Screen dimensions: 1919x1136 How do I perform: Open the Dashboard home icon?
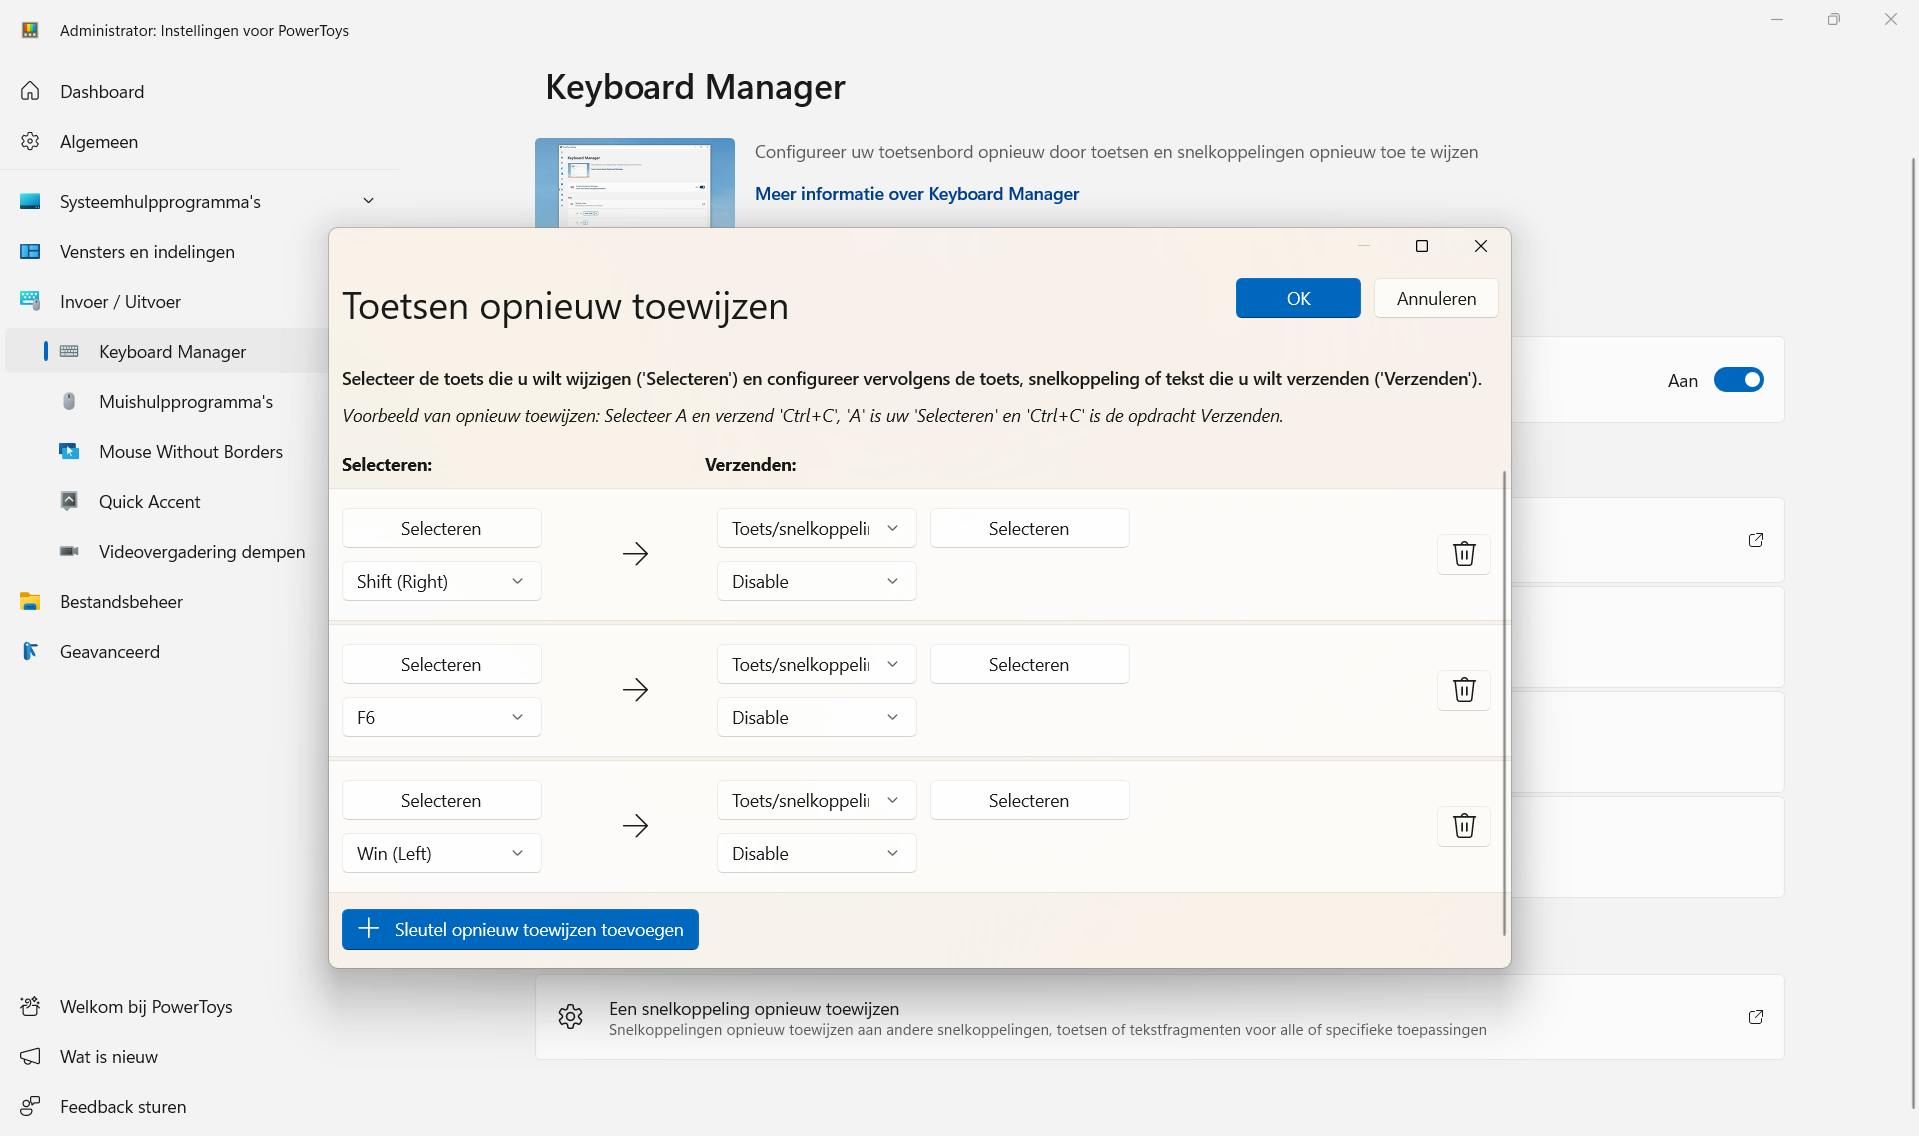tap(30, 92)
